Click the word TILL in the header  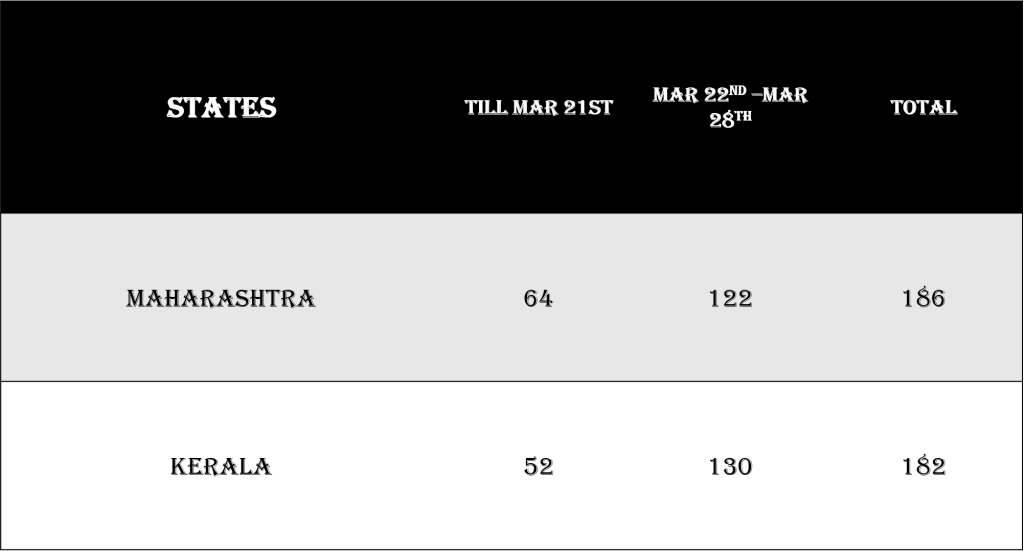tap(485, 108)
